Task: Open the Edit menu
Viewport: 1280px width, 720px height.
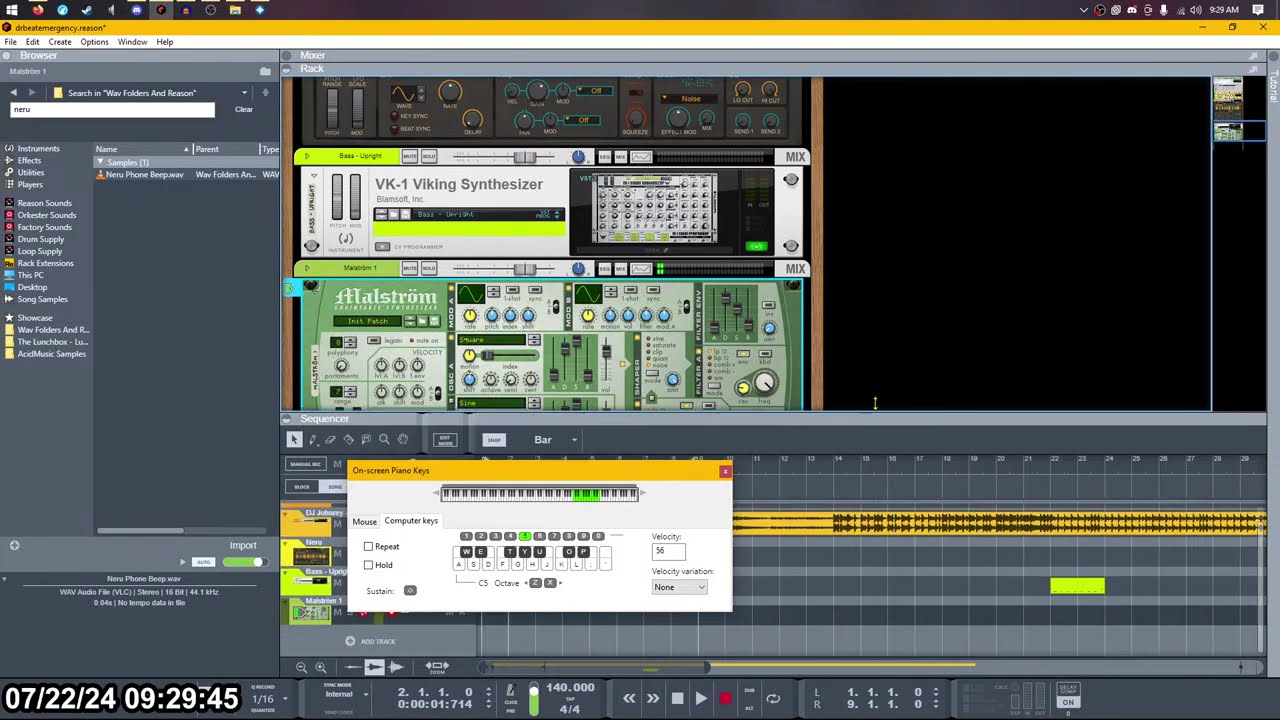Action: pos(33,42)
